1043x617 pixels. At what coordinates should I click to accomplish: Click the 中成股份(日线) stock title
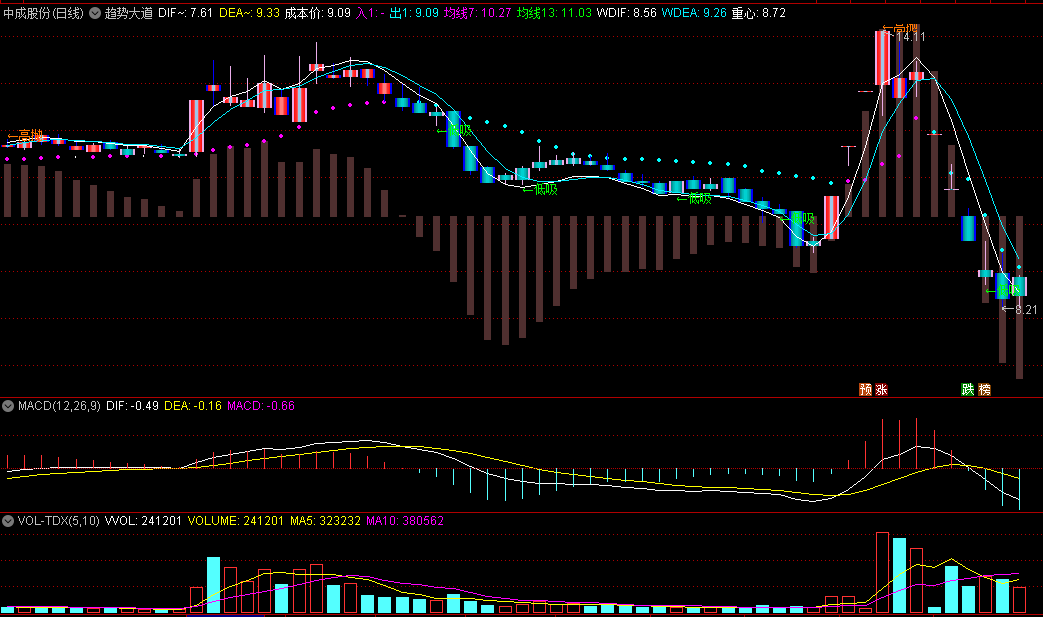click(43, 13)
